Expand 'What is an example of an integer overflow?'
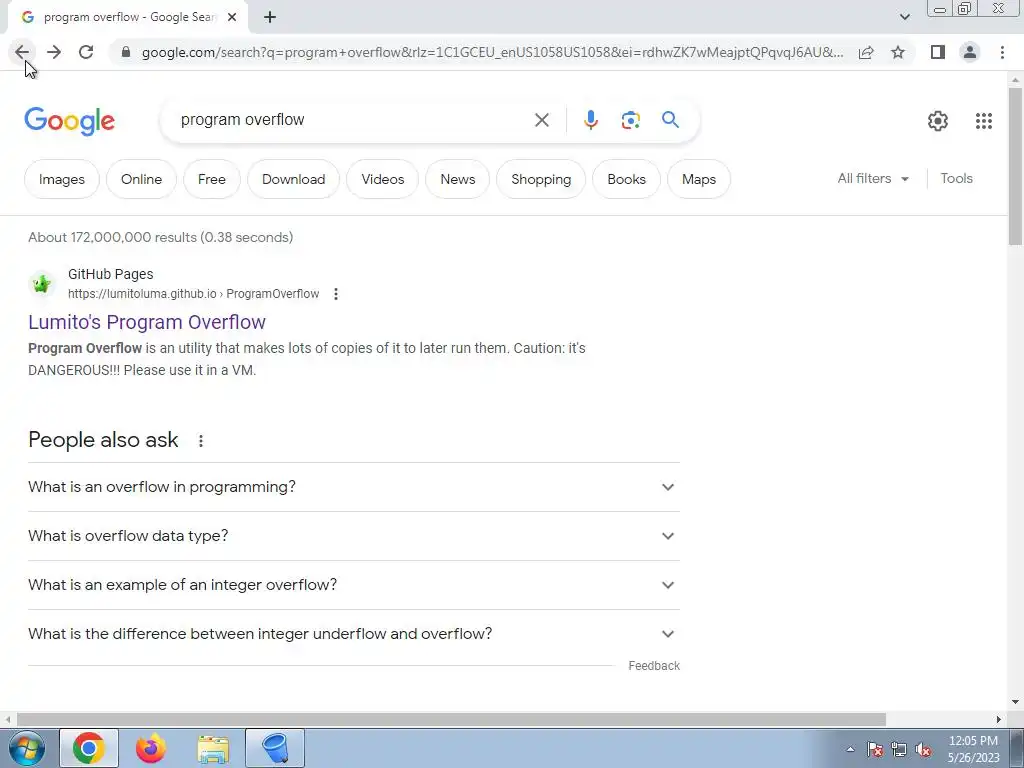The height and width of the screenshot is (768, 1024). [354, 585]
